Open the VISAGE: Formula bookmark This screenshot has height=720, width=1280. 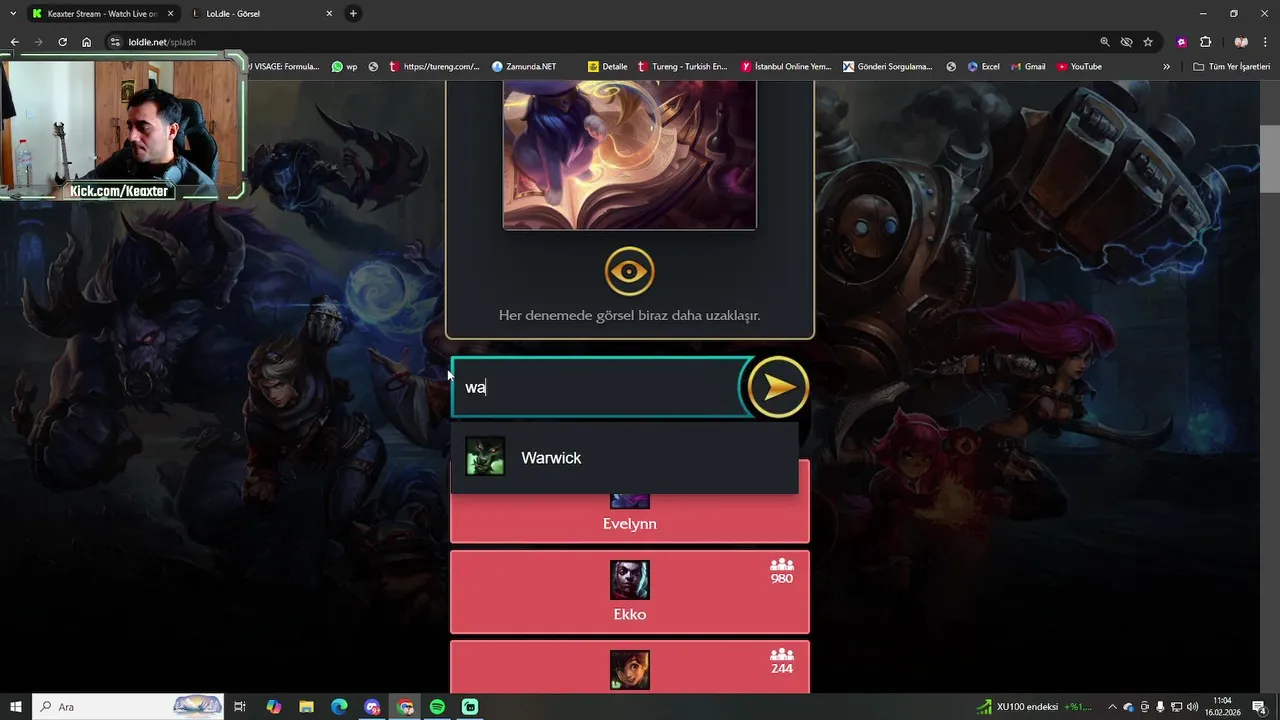[x=284, y=67]
